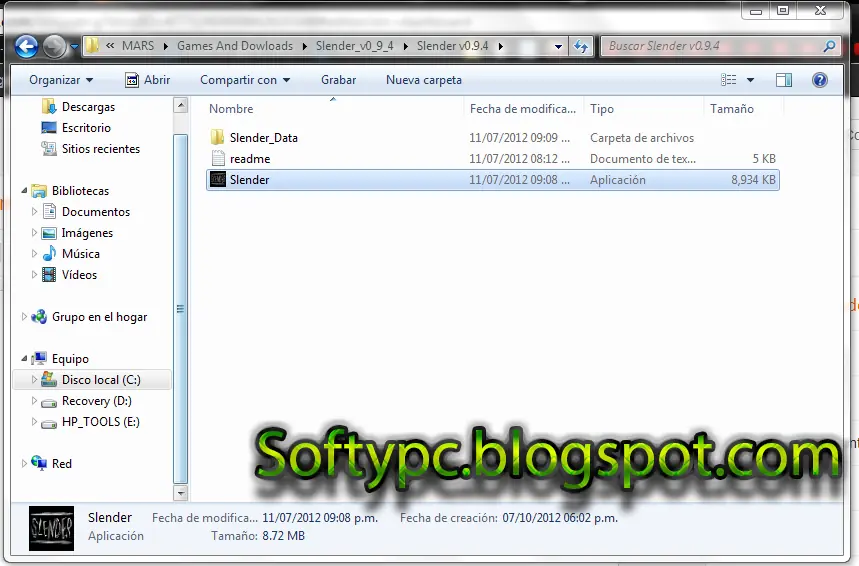
Task: Expand the Disco local (C:) node
Action: point(34,379)
